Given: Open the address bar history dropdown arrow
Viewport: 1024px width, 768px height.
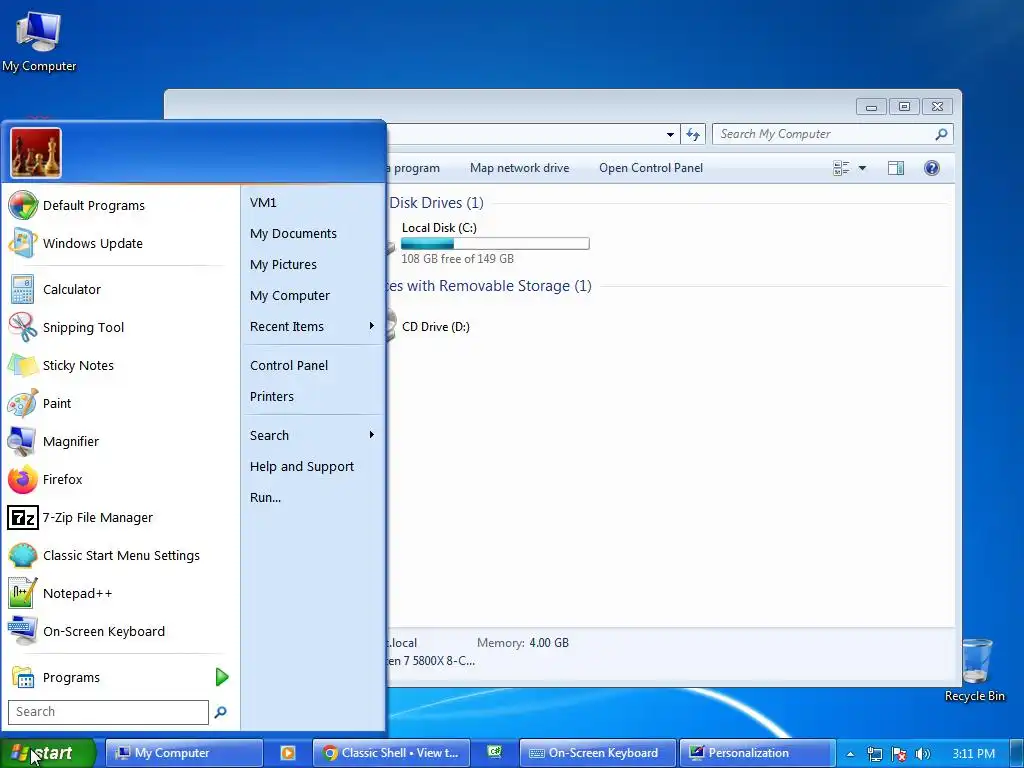Looking at the screenshot, I should click(670, 135).
